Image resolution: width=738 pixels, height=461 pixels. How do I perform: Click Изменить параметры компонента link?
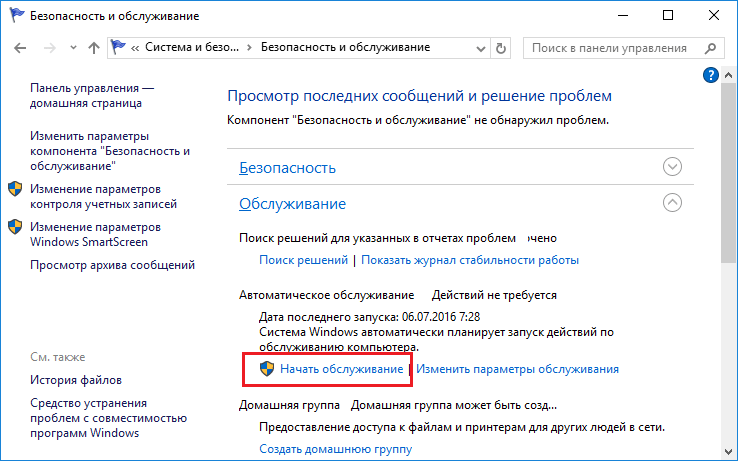point(110,151)
